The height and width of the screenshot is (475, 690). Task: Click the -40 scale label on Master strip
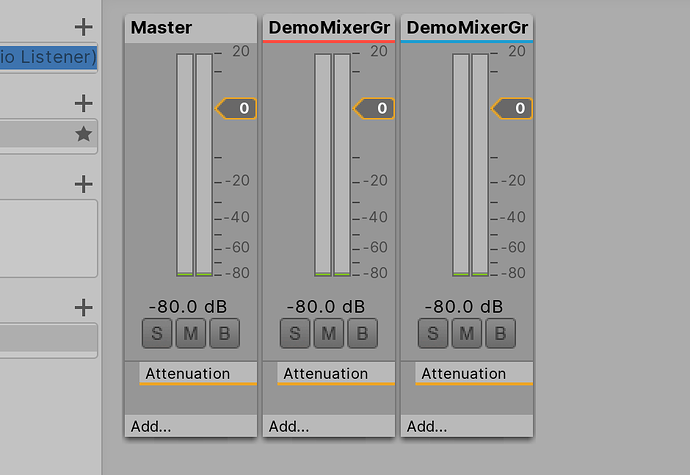[x=237, y=217]
